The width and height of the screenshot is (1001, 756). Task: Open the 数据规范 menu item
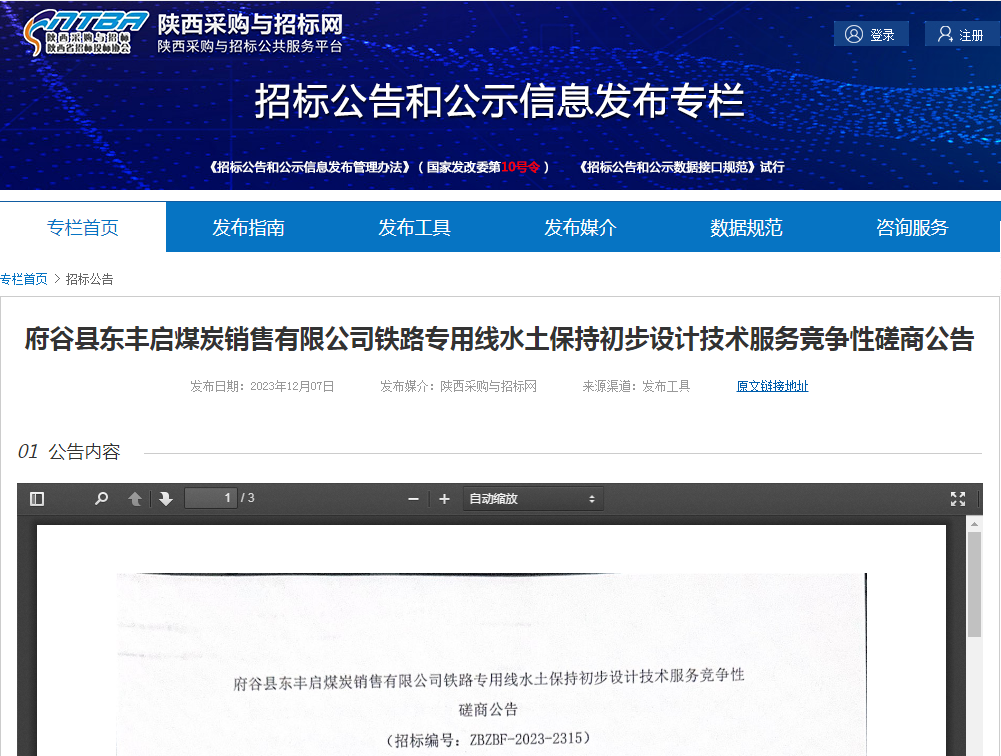746,227
